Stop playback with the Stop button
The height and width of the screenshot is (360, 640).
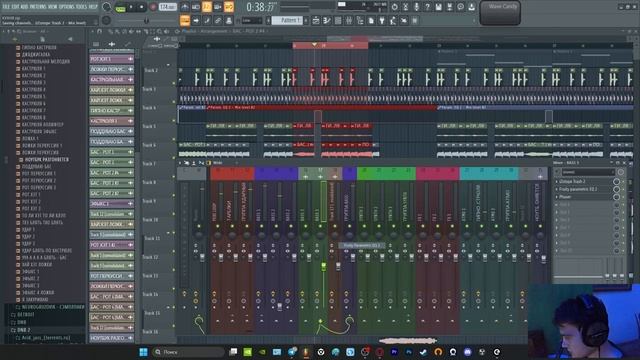click(142, 7)
